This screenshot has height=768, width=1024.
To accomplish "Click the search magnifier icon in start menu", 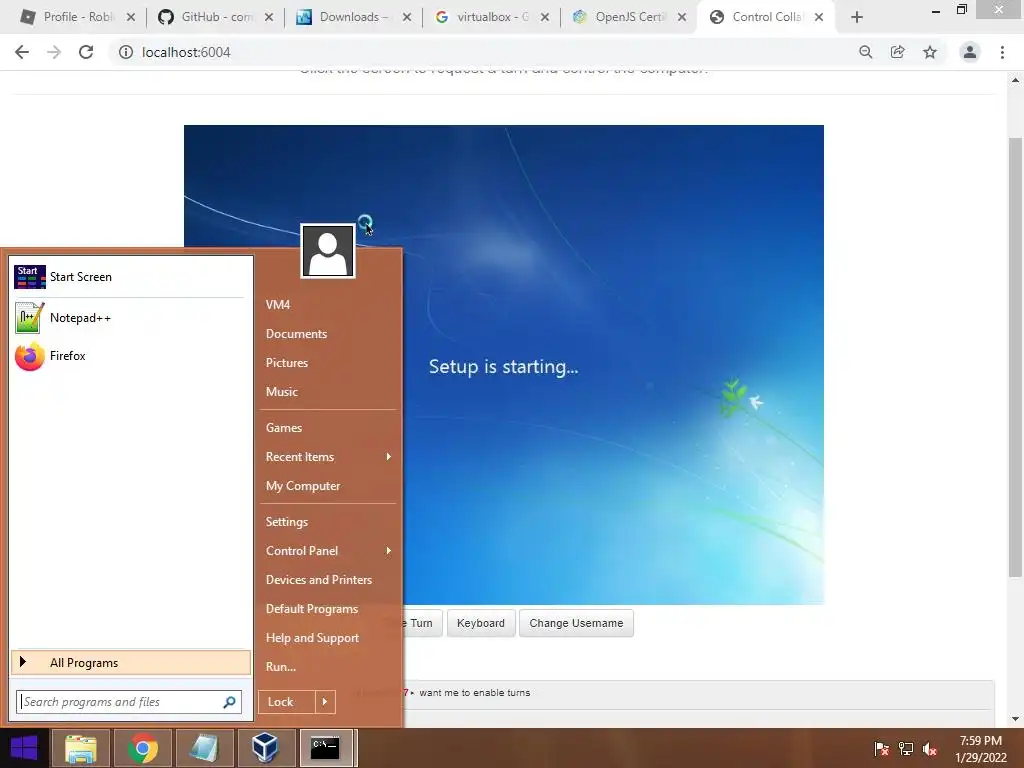I will coord(229,702).
